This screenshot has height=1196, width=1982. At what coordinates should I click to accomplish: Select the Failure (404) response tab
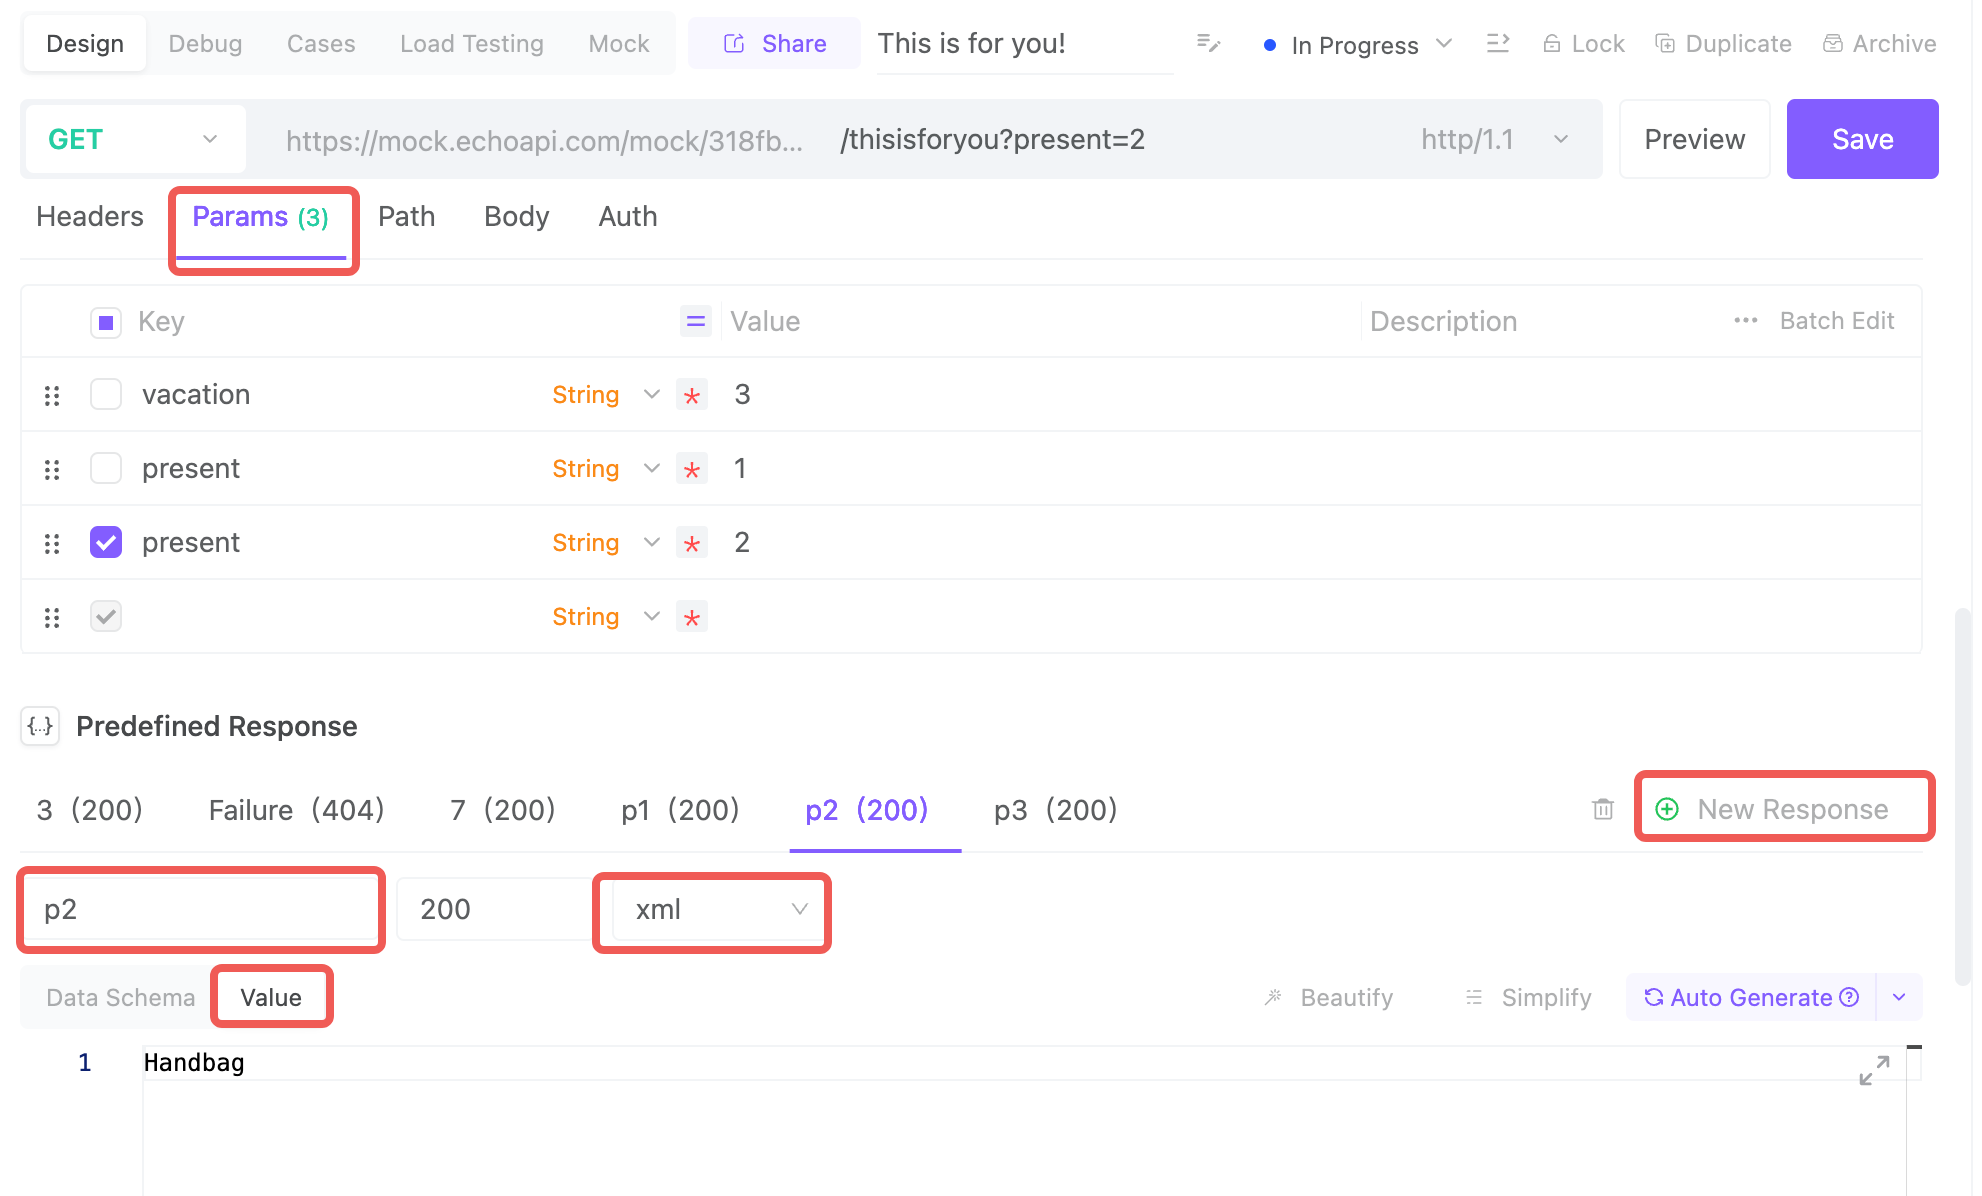click(296, 809)
